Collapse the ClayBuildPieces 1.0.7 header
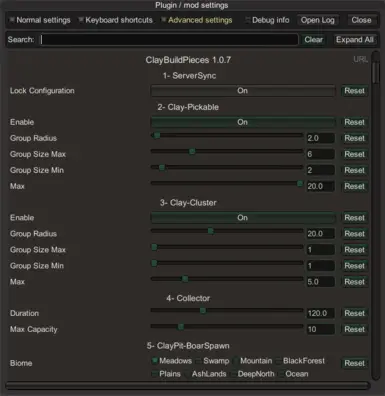Screen dimensions: 385x396 coord(188,60)
